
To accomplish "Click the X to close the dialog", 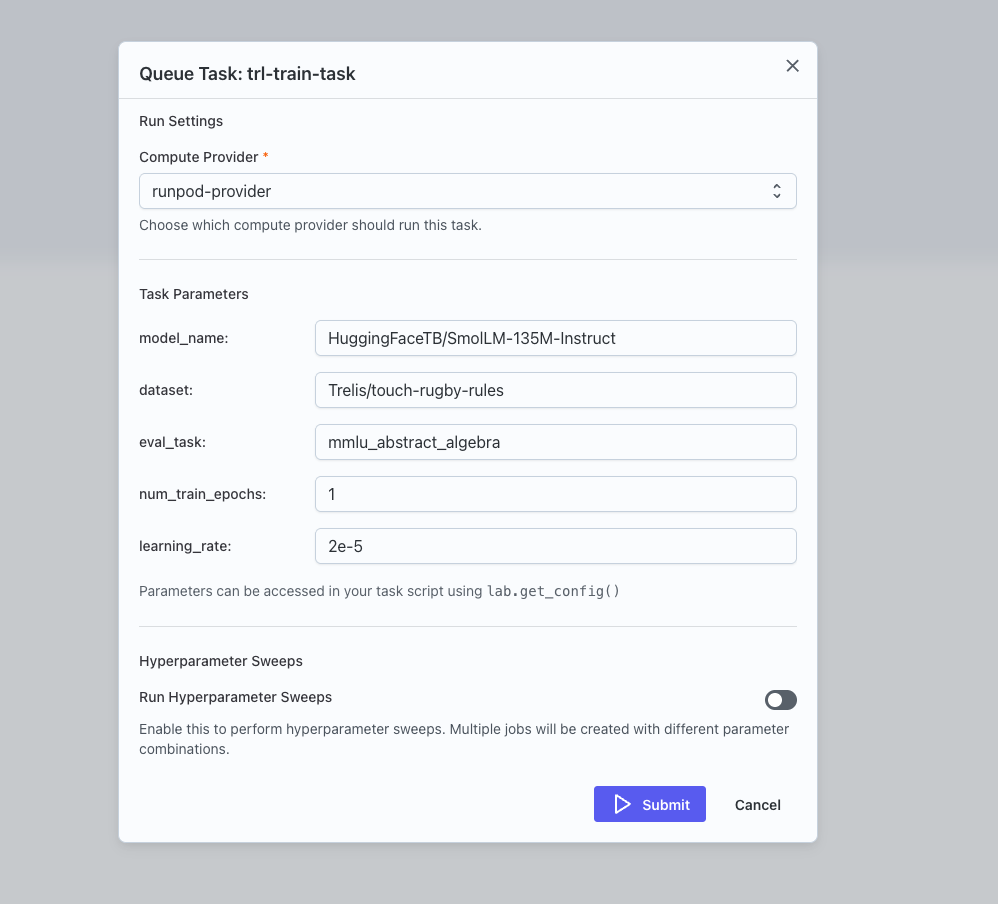I will [x=792, y=65].
